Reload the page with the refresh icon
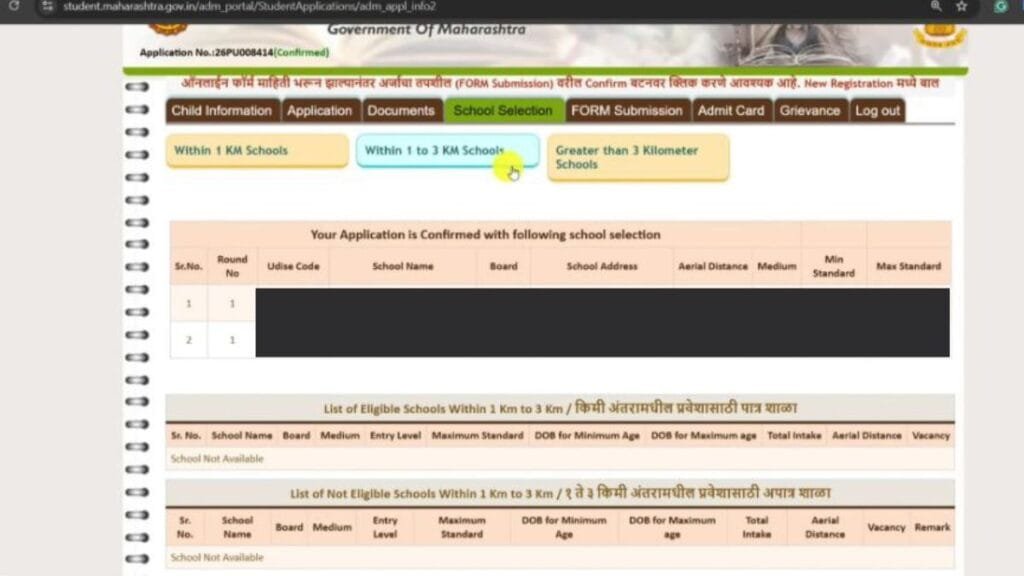 (14, 6)
